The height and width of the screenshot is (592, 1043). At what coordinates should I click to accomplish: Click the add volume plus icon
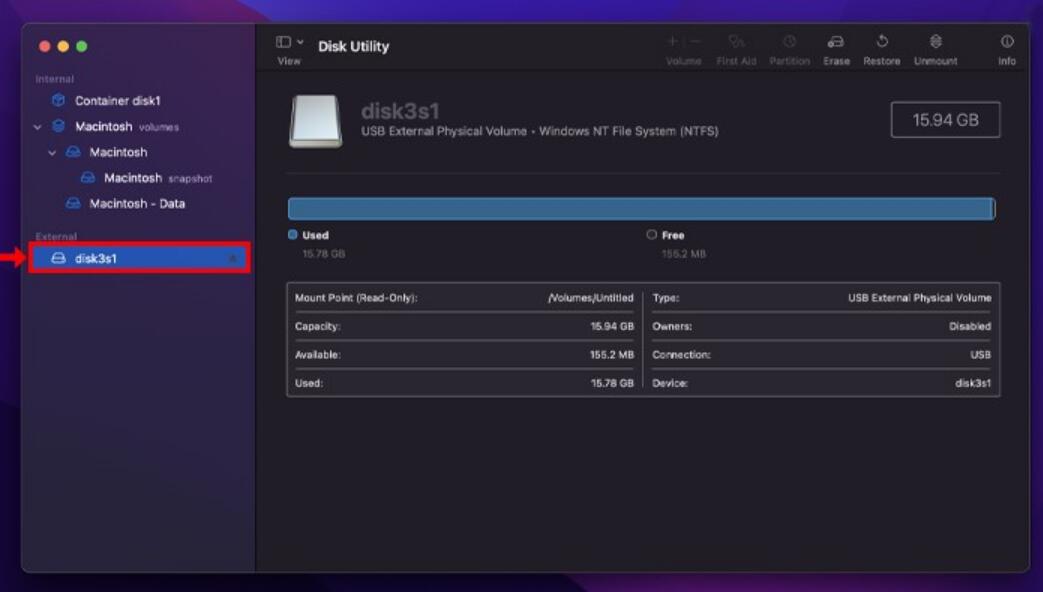point(672,41)
